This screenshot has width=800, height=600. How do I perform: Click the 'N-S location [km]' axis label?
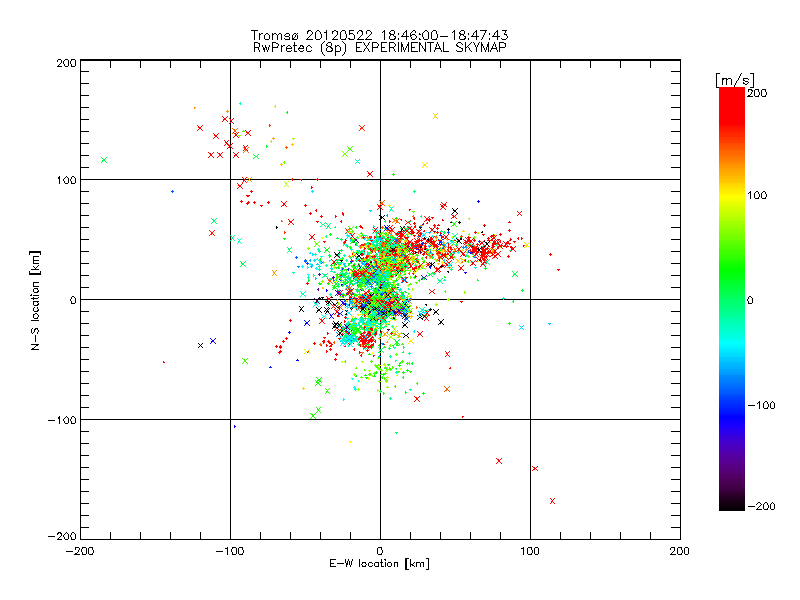click(35, 300)
